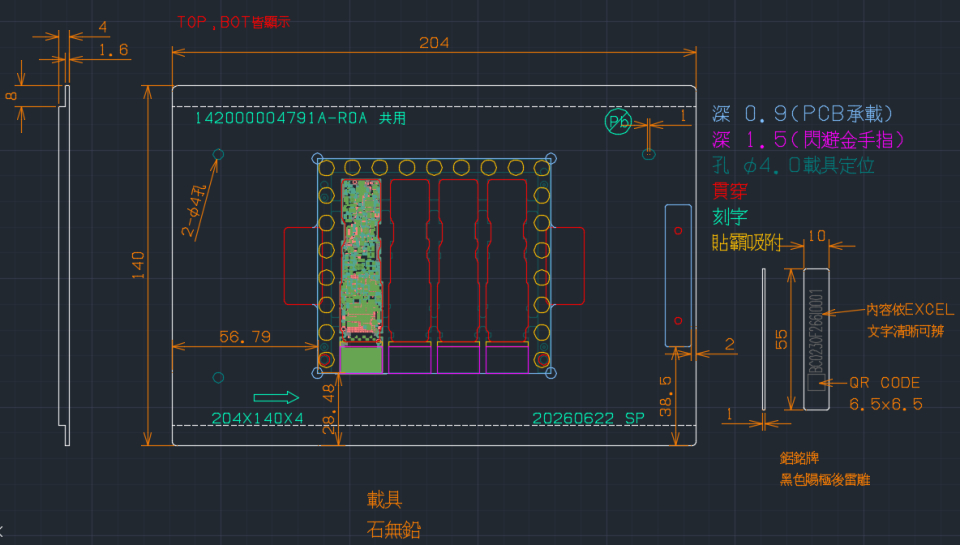Select the '204' width dimension text
This screenshot has height=545, width=960.
(x=434, y=43)
